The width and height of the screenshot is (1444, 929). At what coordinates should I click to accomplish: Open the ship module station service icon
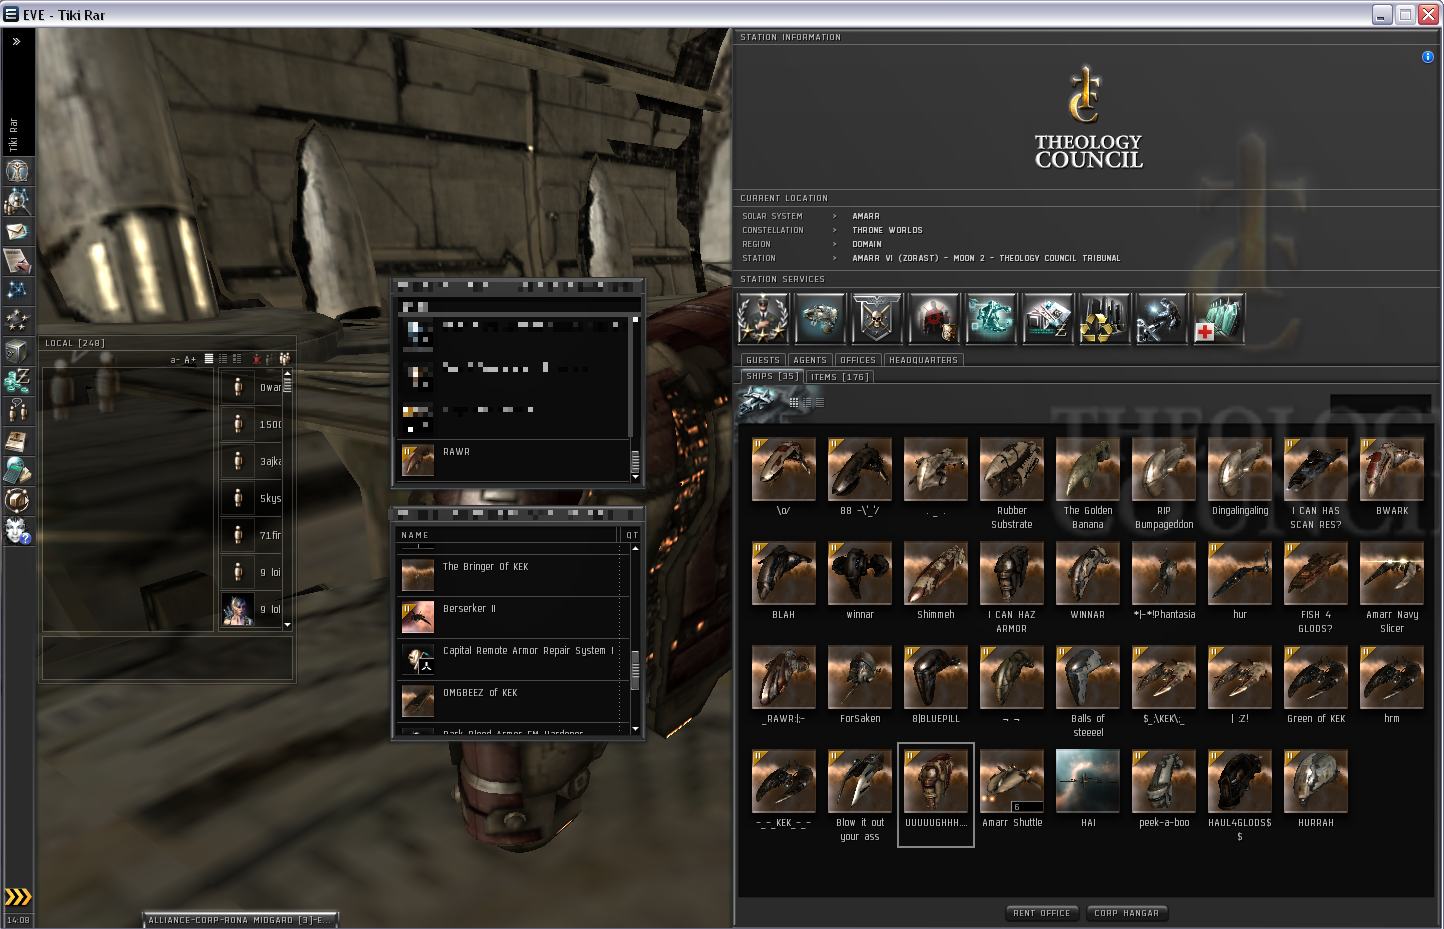click(x=820, y=319)
